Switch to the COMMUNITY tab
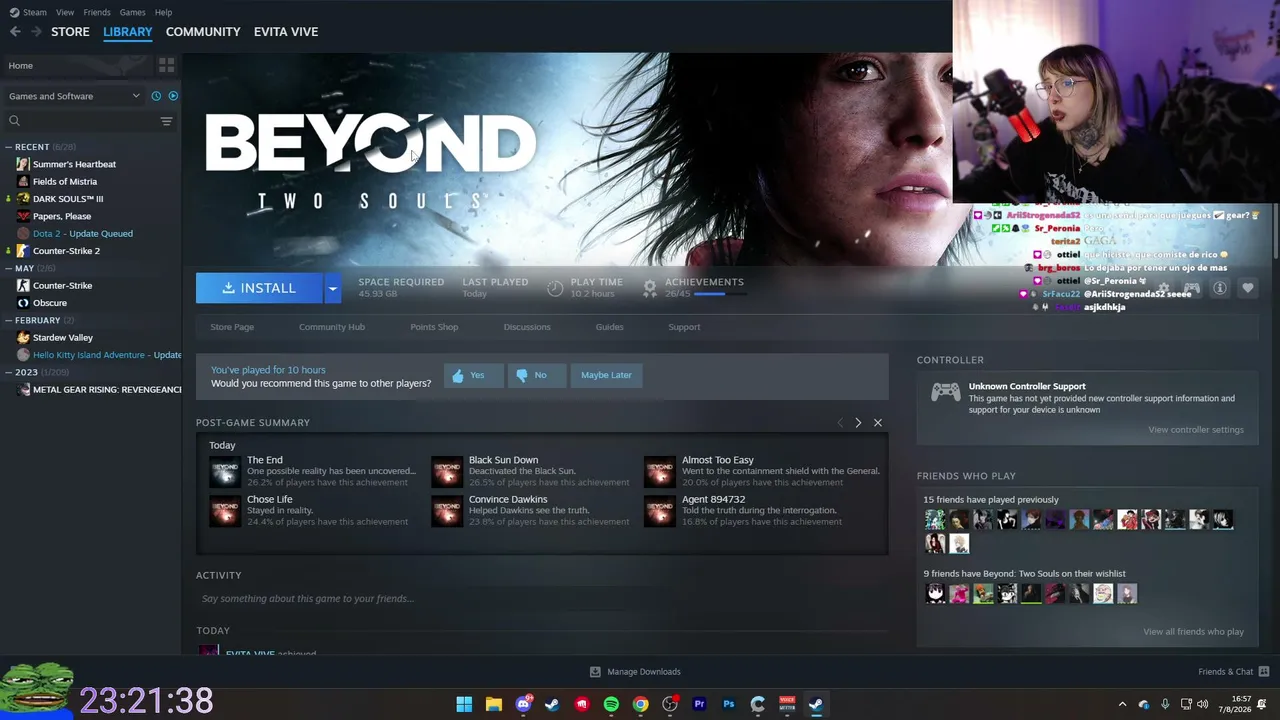 [203, 32]
